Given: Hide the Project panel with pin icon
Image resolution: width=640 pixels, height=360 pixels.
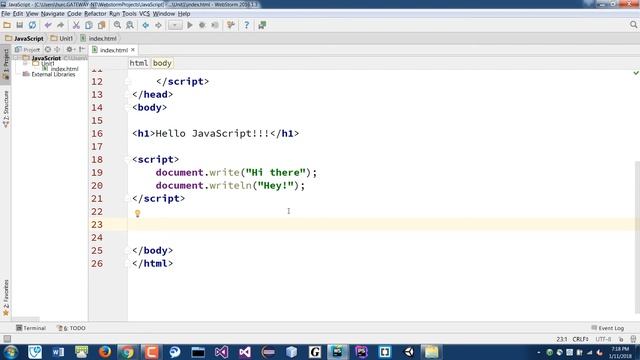Looking at the screenshot, I should pos(82,49).
